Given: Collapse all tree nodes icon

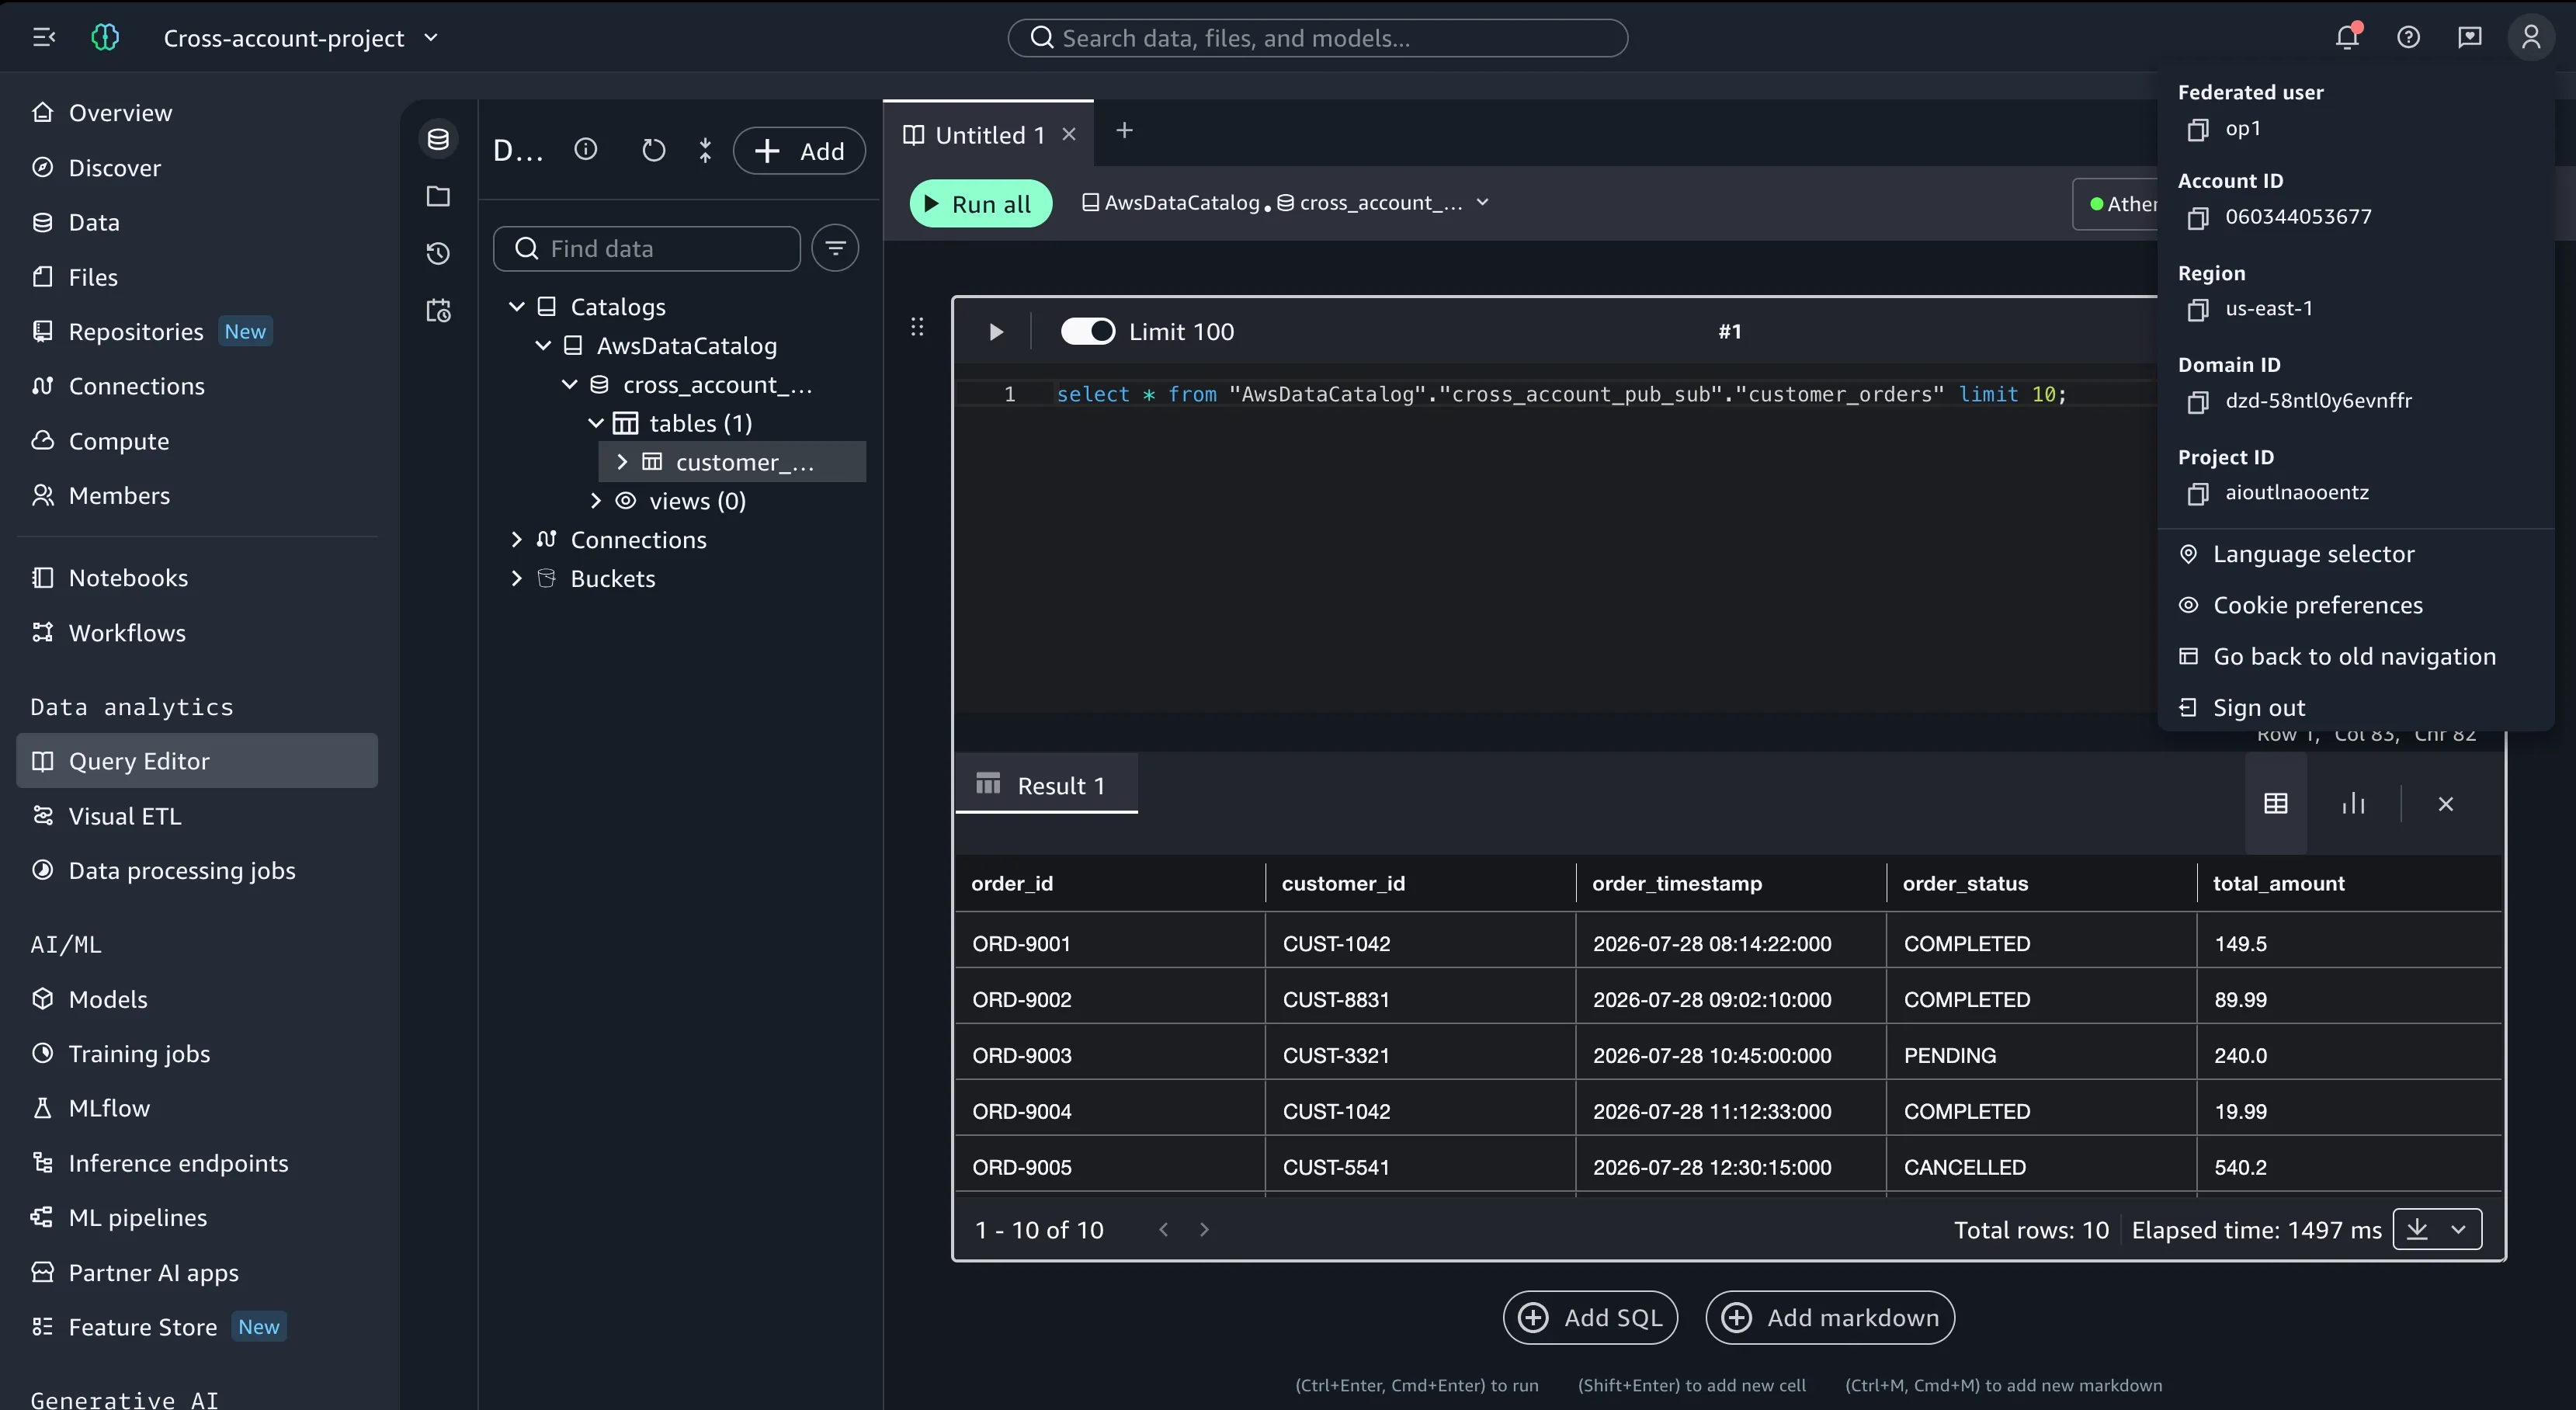Looking at the screenshot, I should 705,151.
